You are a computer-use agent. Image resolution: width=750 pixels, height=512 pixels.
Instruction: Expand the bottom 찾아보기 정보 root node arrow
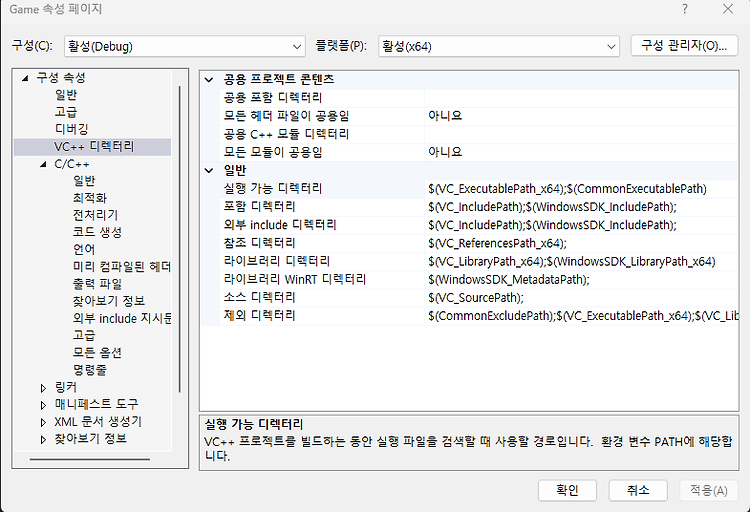coord(43,440)
